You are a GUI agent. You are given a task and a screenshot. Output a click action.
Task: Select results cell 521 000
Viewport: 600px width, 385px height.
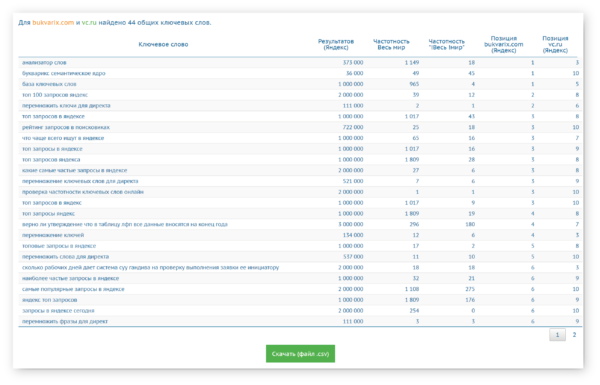(353, 181)
